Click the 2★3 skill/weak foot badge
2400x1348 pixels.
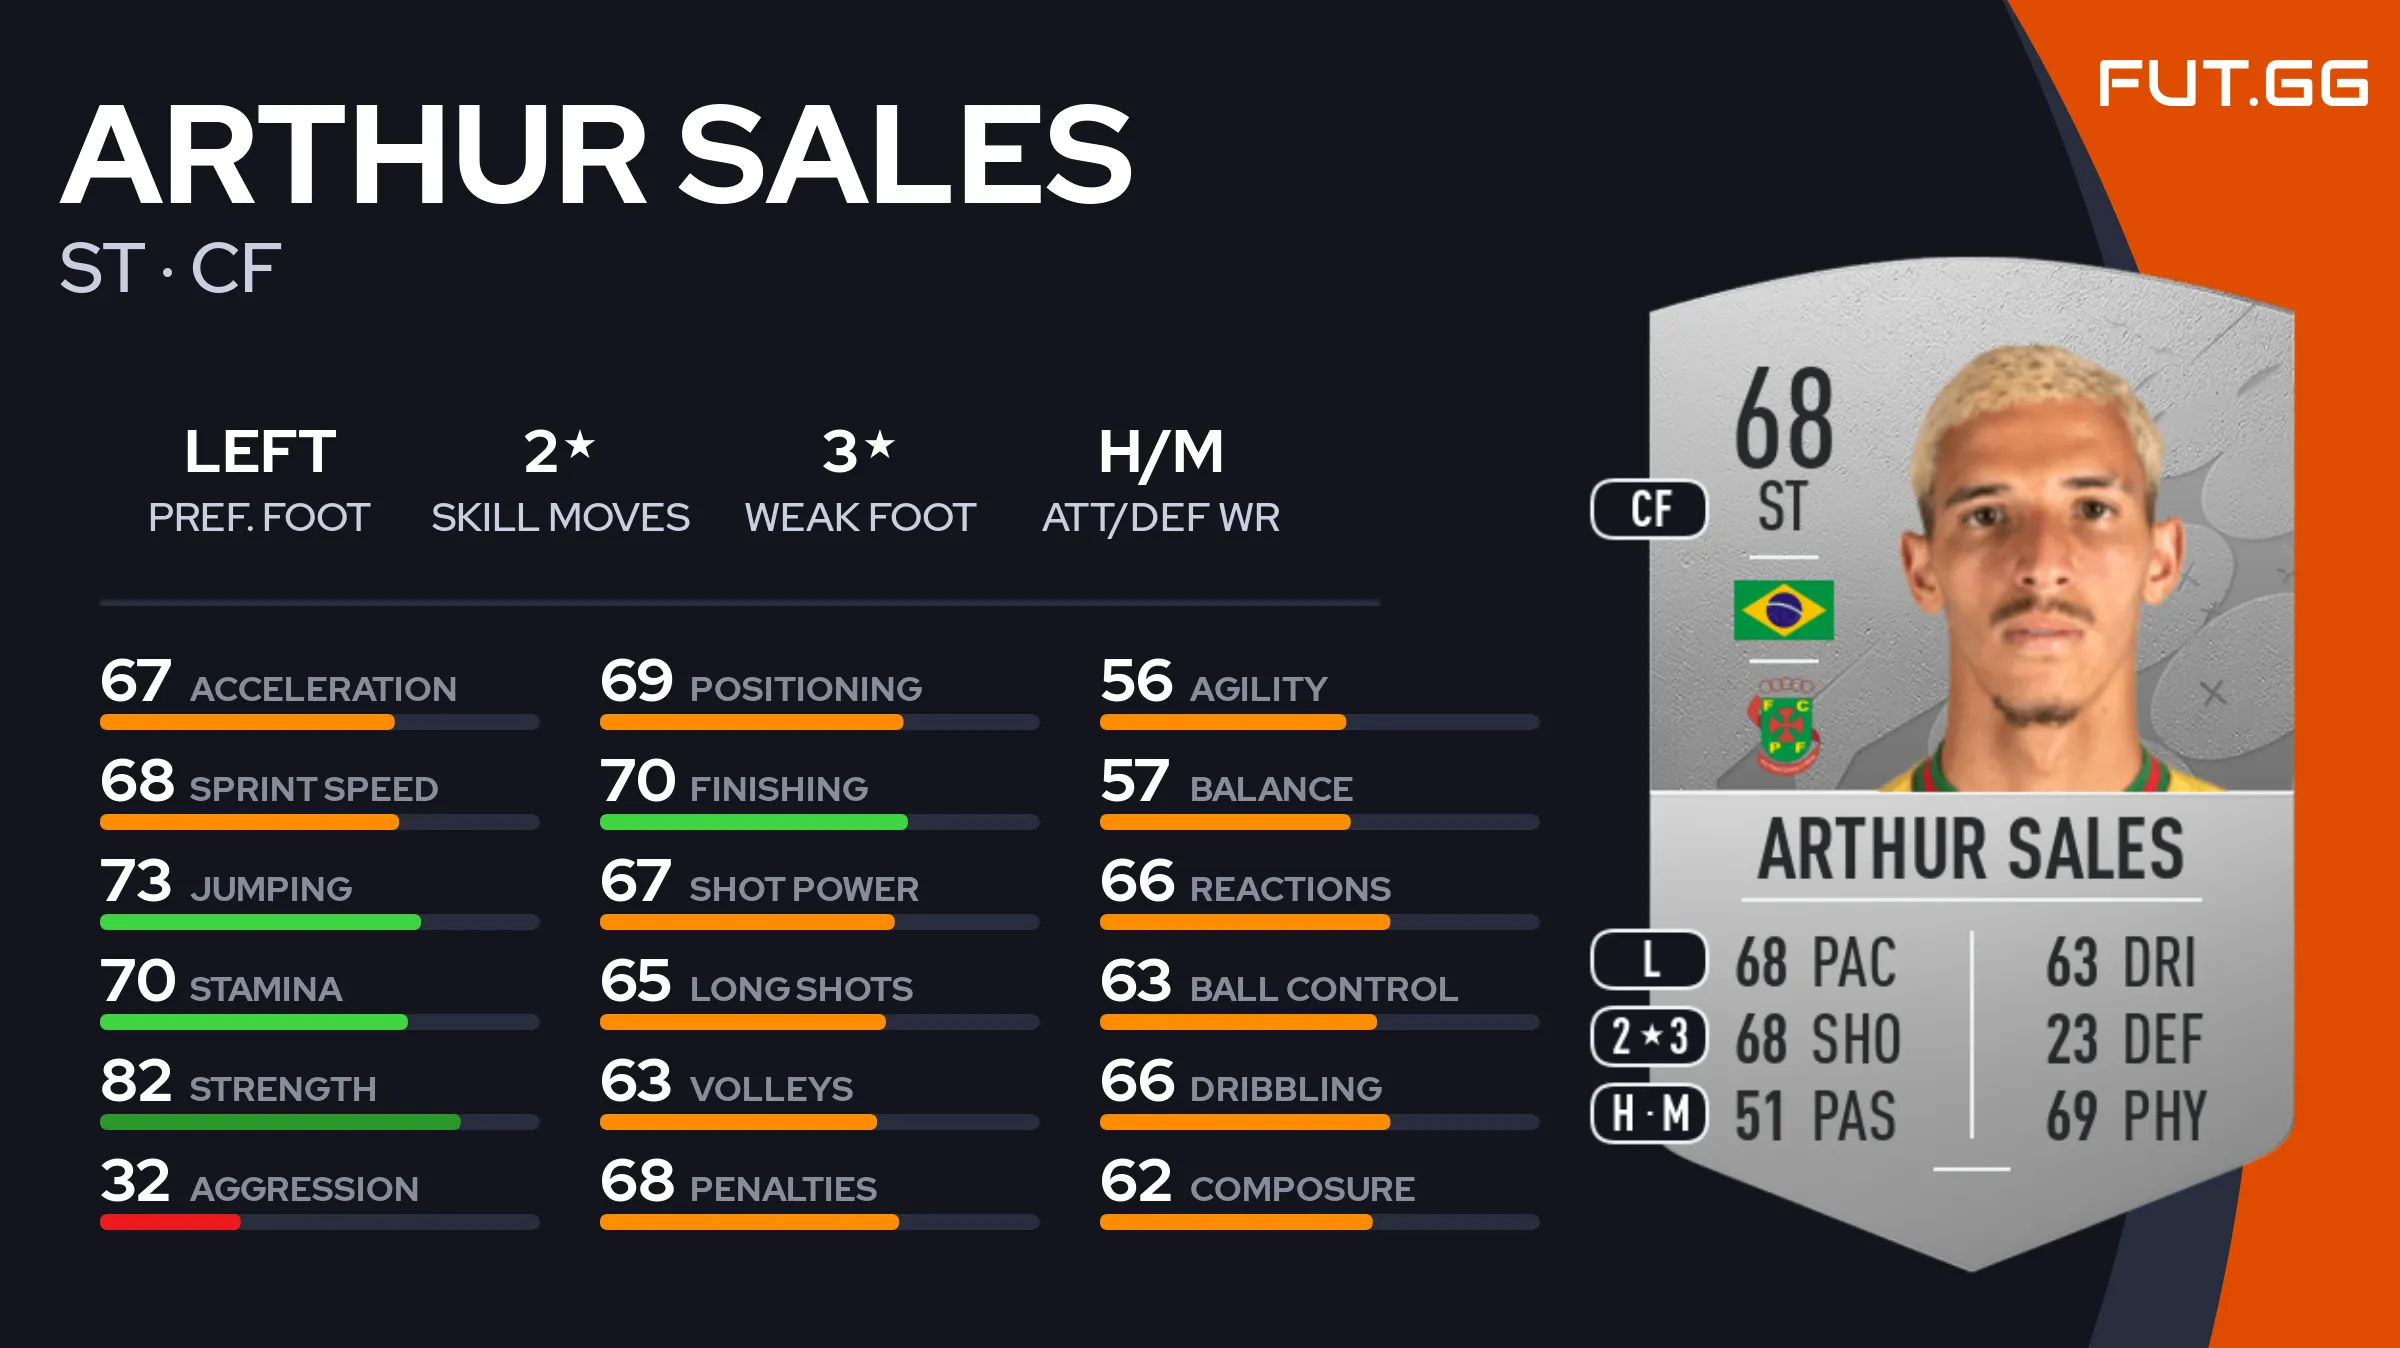(x=1649, y=1036)
